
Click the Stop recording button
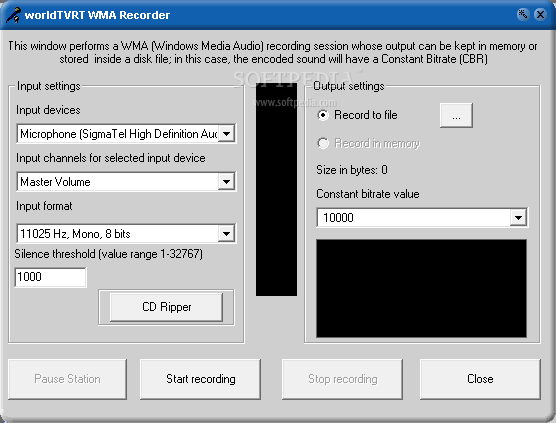click(343, 379)
